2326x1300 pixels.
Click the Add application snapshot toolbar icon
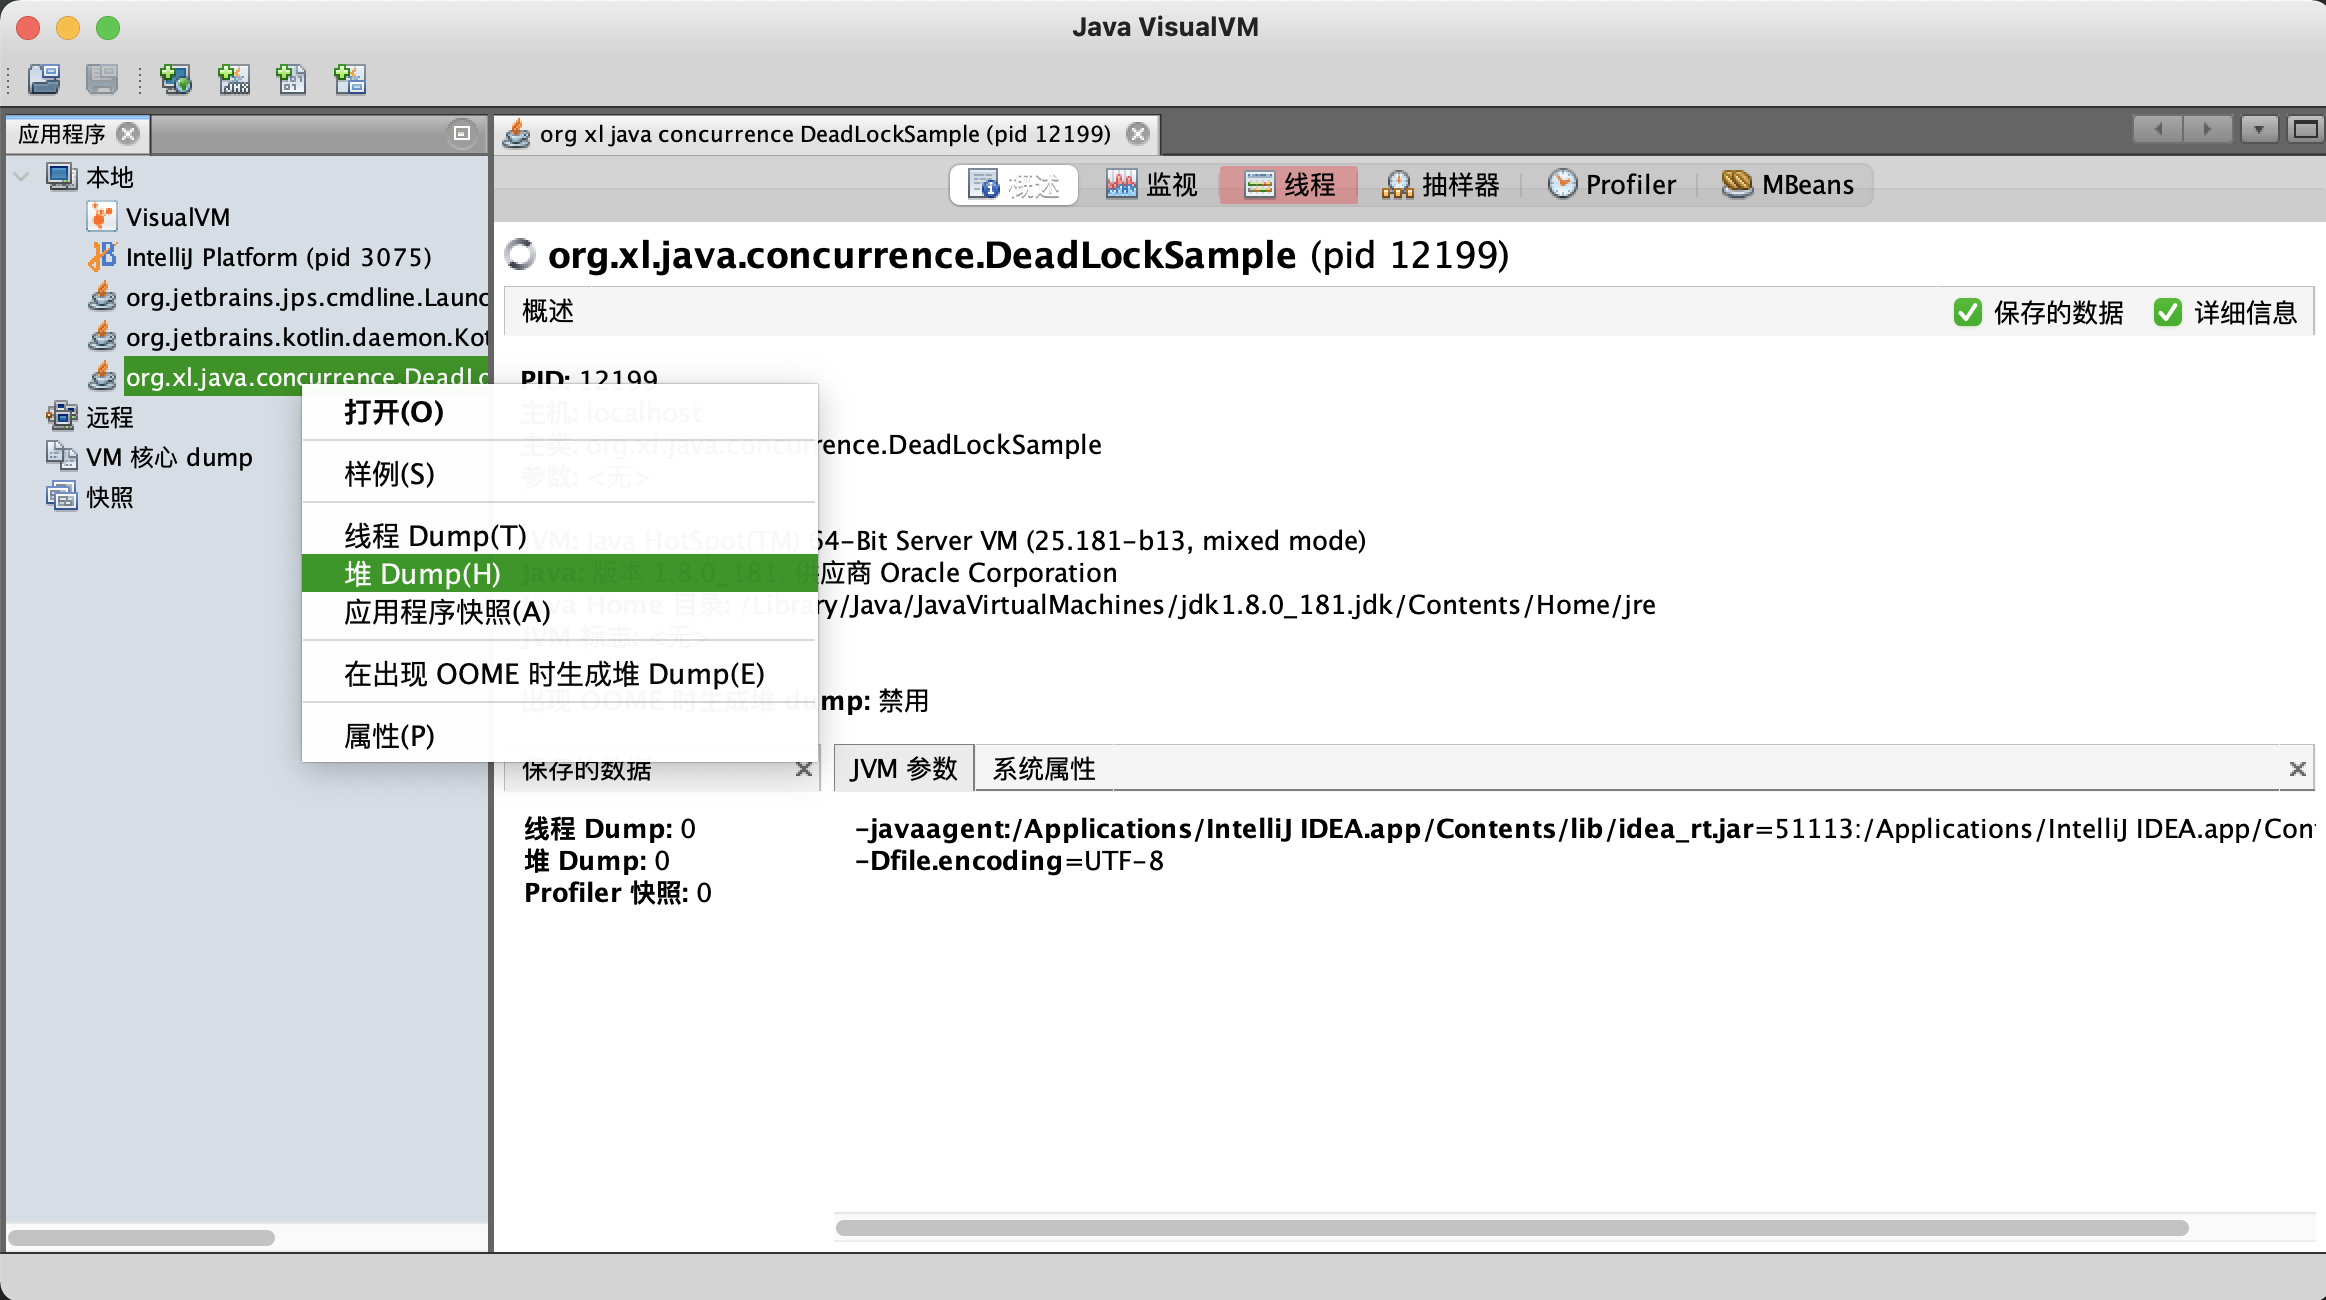point(350,78)
